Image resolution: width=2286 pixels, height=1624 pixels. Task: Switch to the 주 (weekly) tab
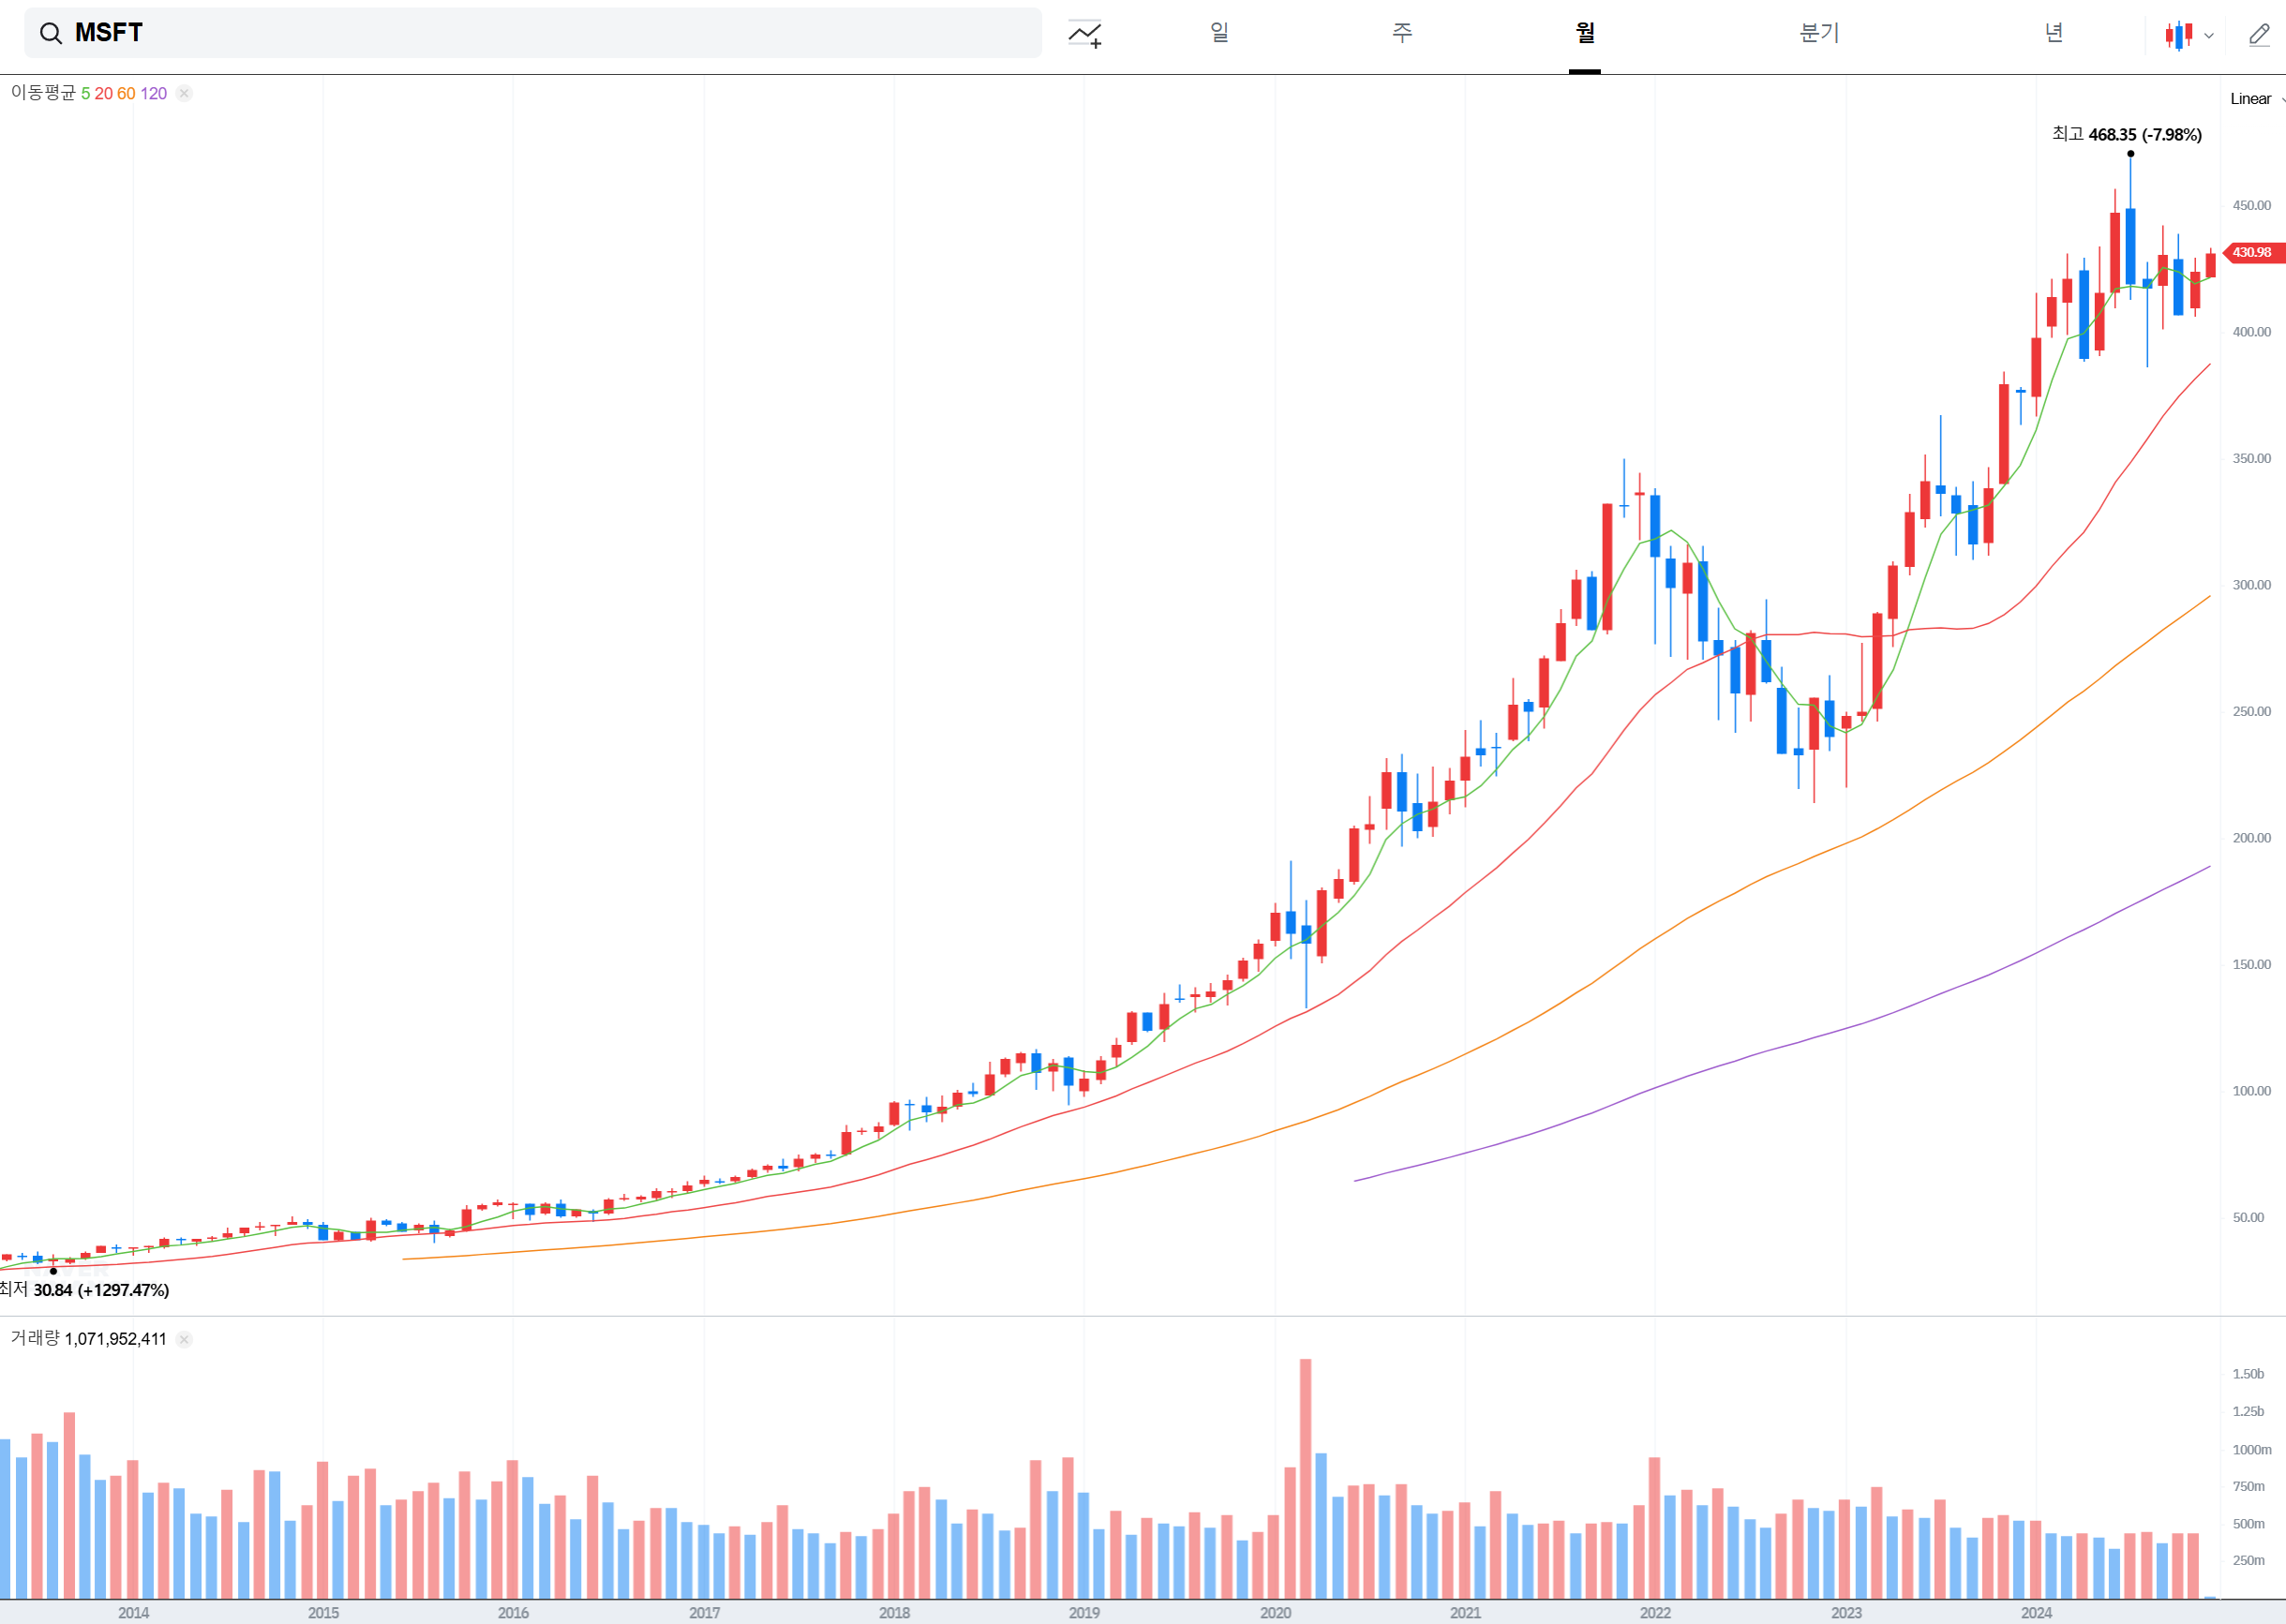coord(1402,33)
